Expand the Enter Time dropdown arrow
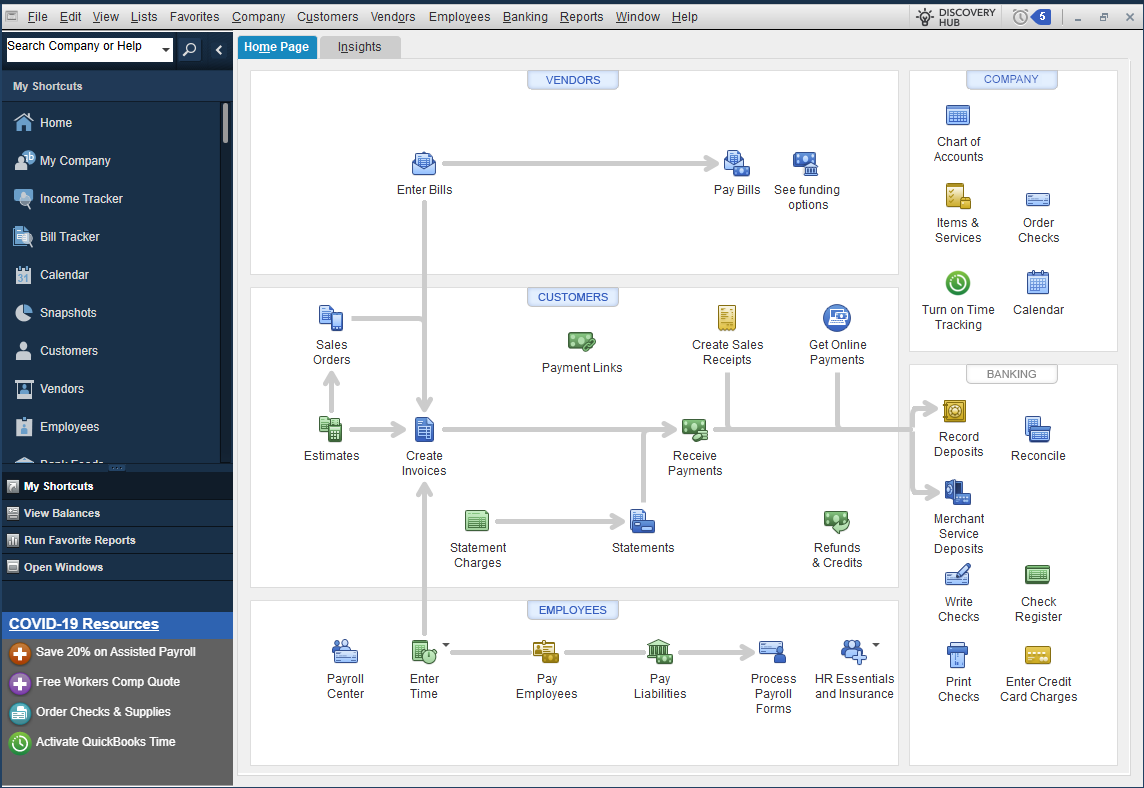This screenshot has height=788, width=1144. click(446, 645)
